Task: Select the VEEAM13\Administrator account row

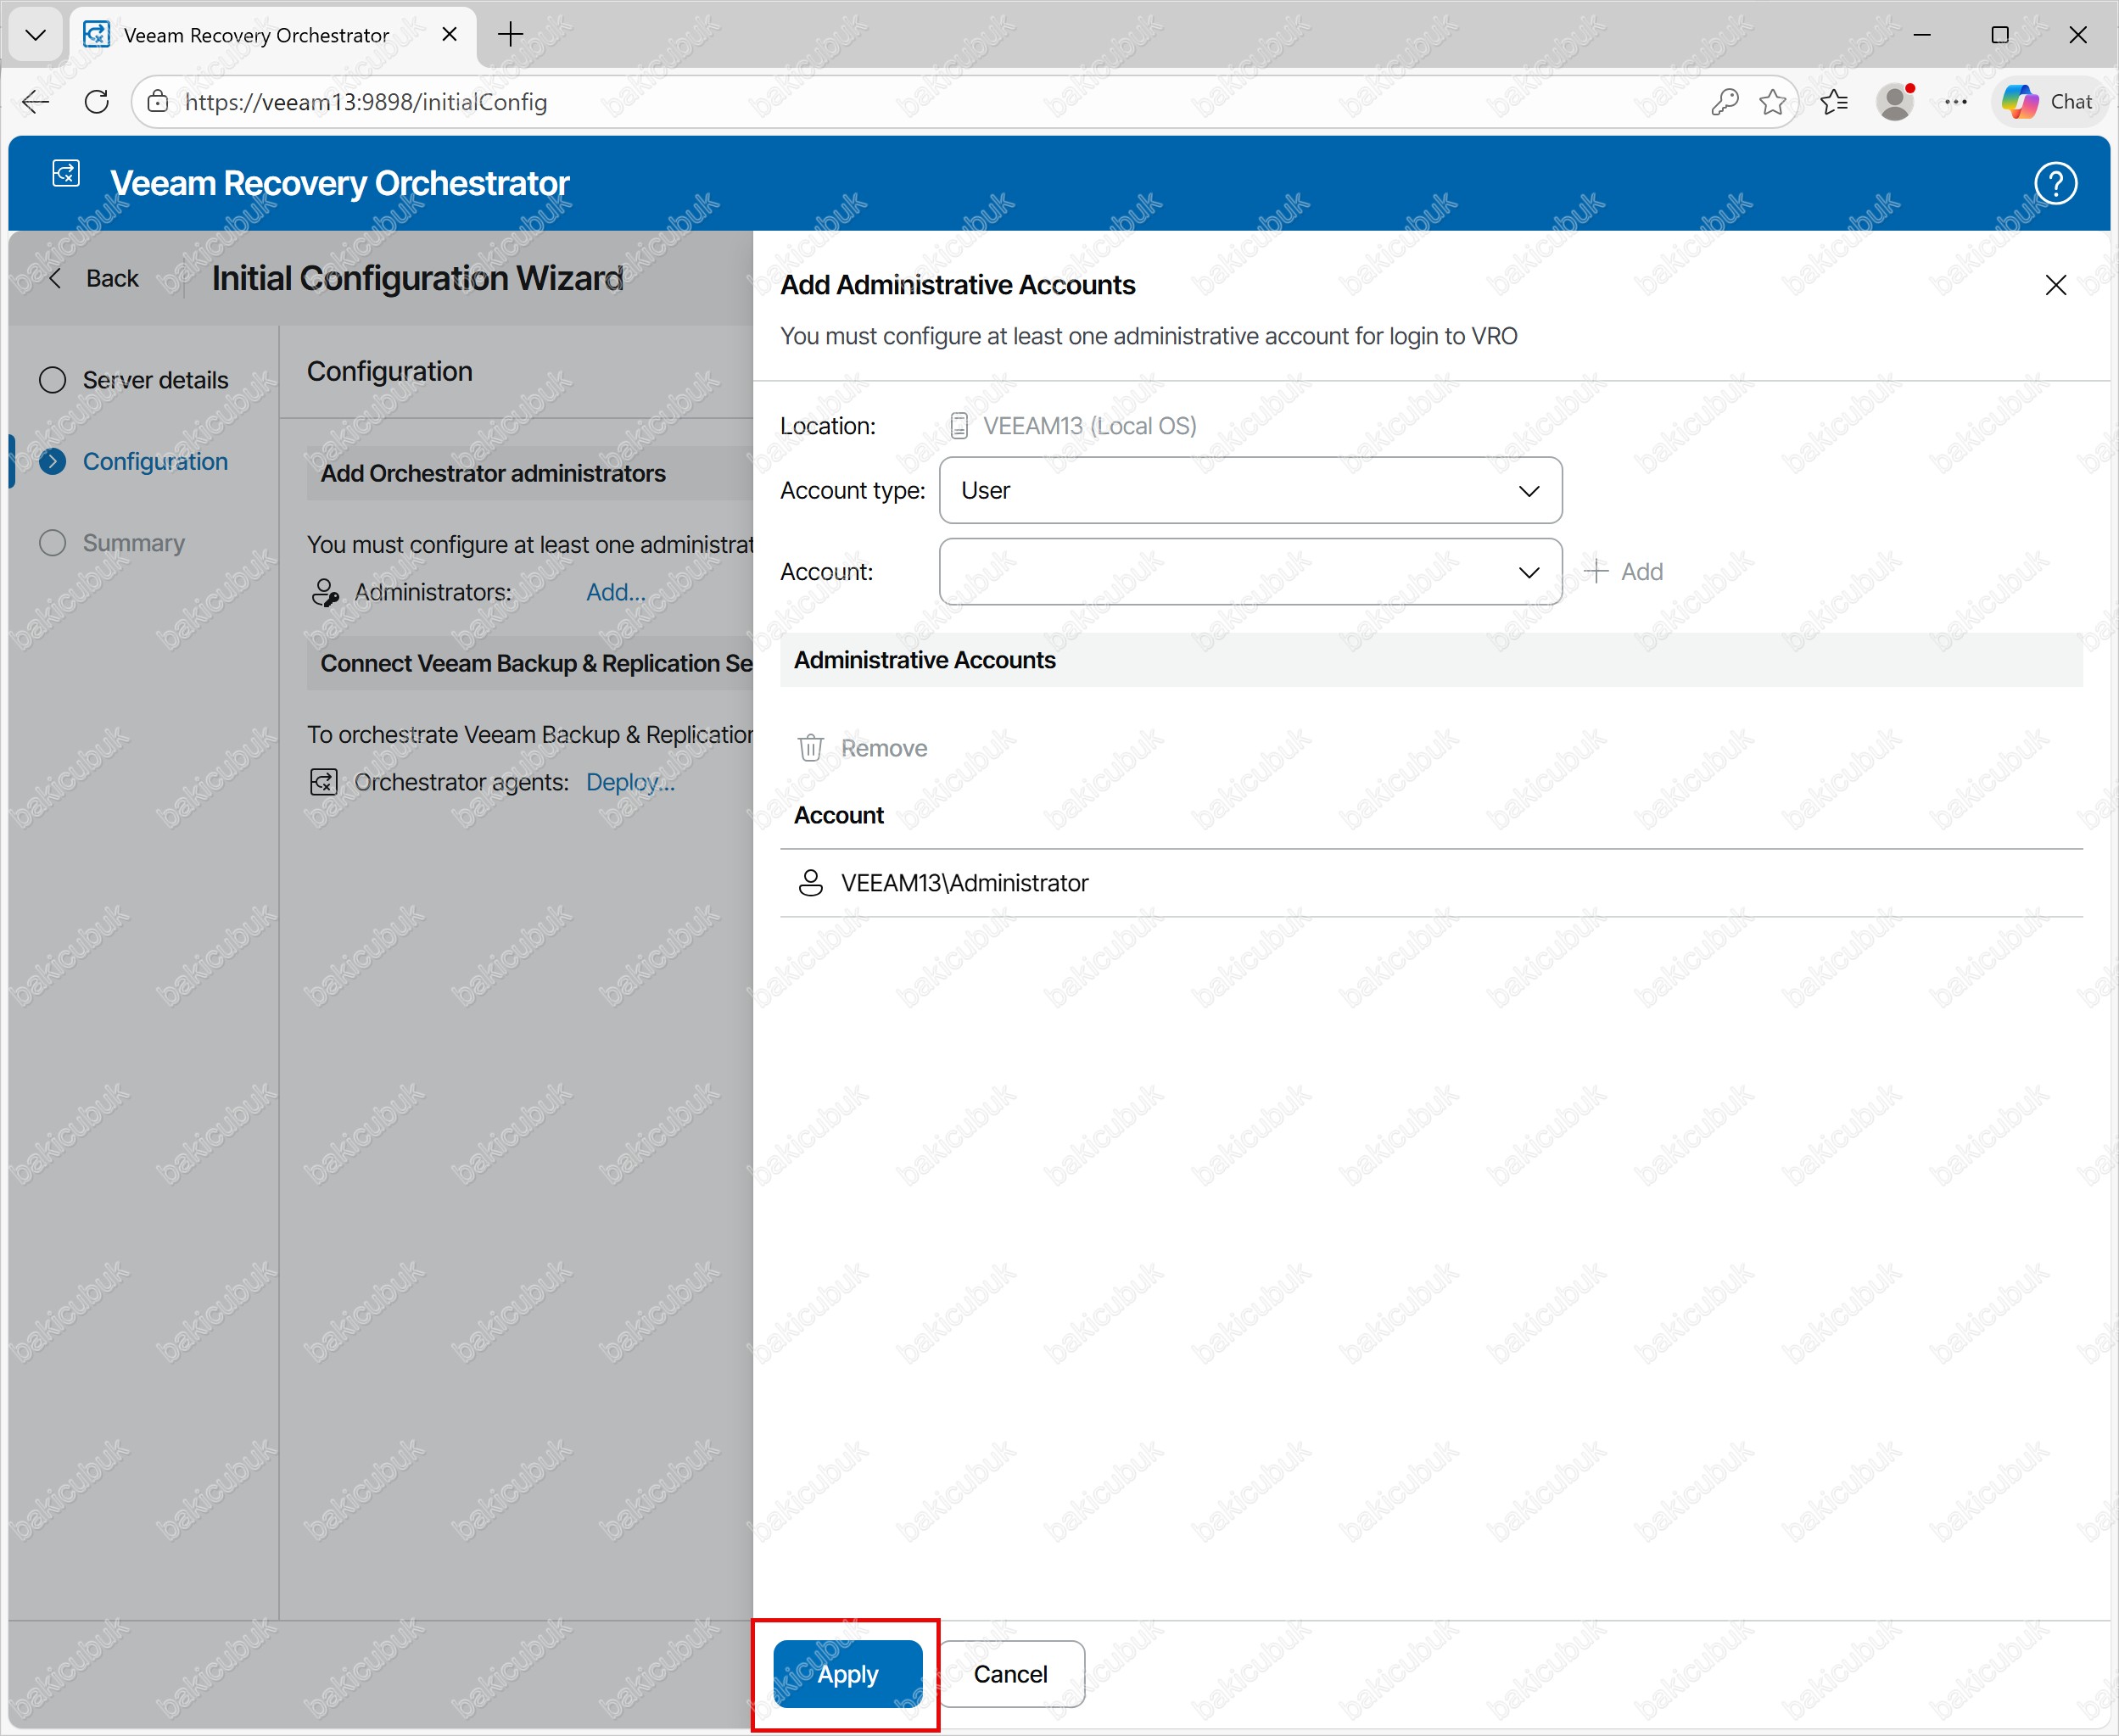Action: (964, 883)
